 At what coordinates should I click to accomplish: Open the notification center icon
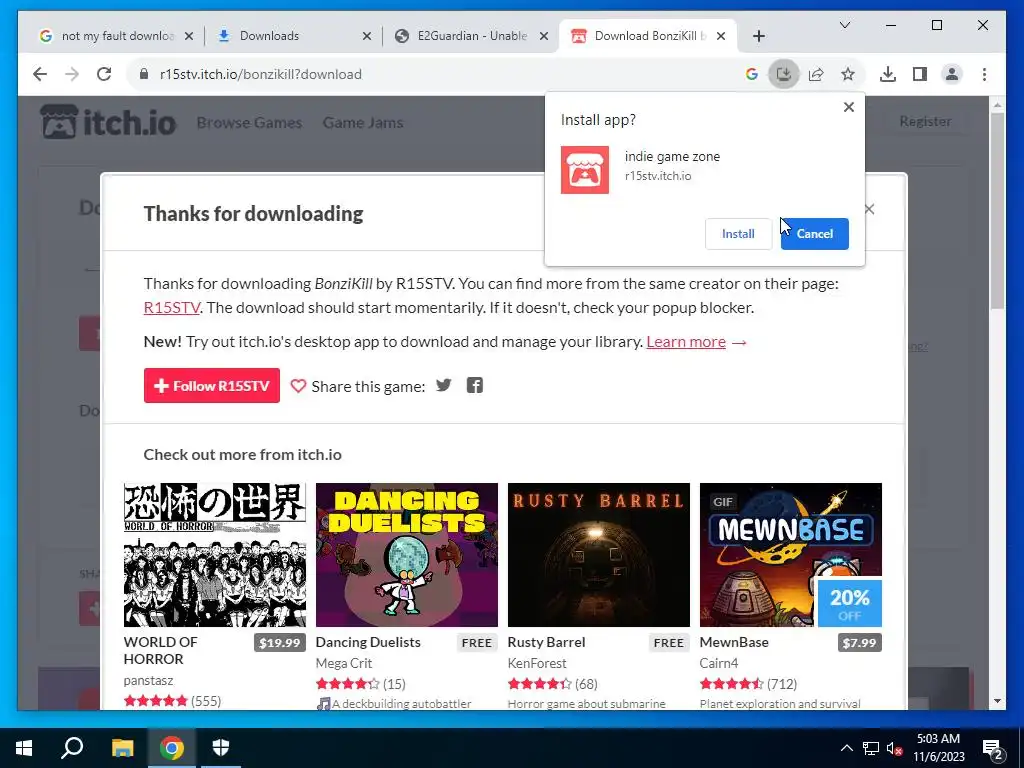click(993, 748)
